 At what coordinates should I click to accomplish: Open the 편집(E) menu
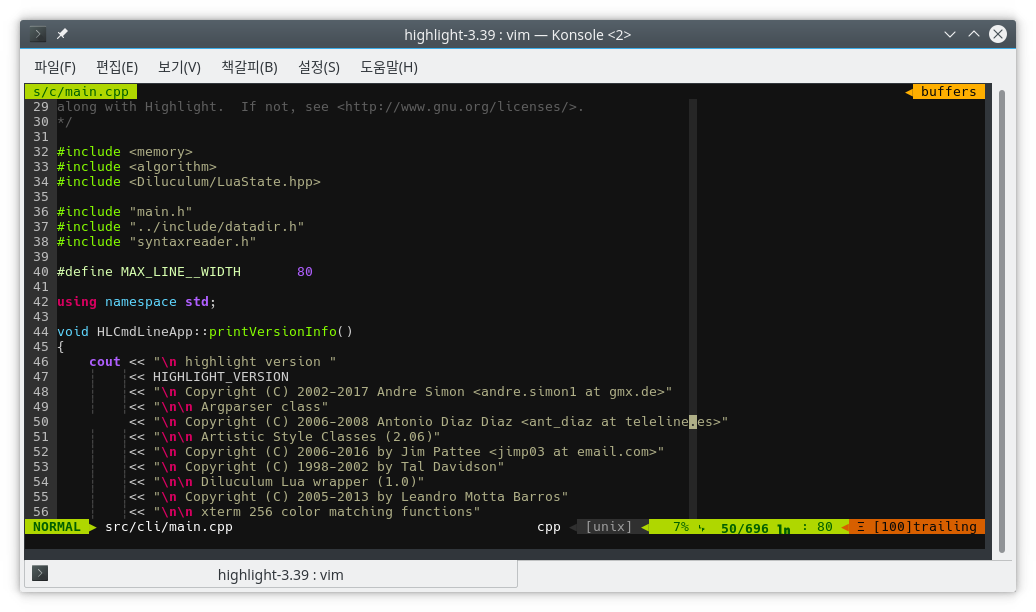click(x=117, y=67)
